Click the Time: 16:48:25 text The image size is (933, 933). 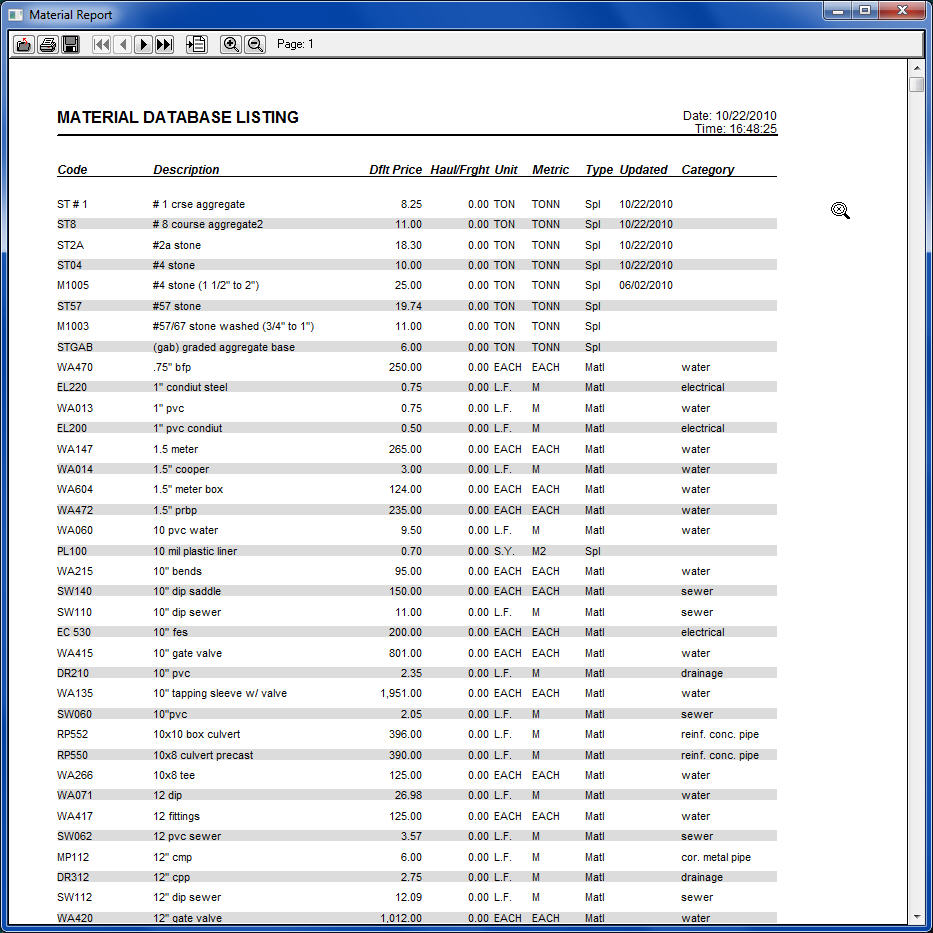pos(735,129)
